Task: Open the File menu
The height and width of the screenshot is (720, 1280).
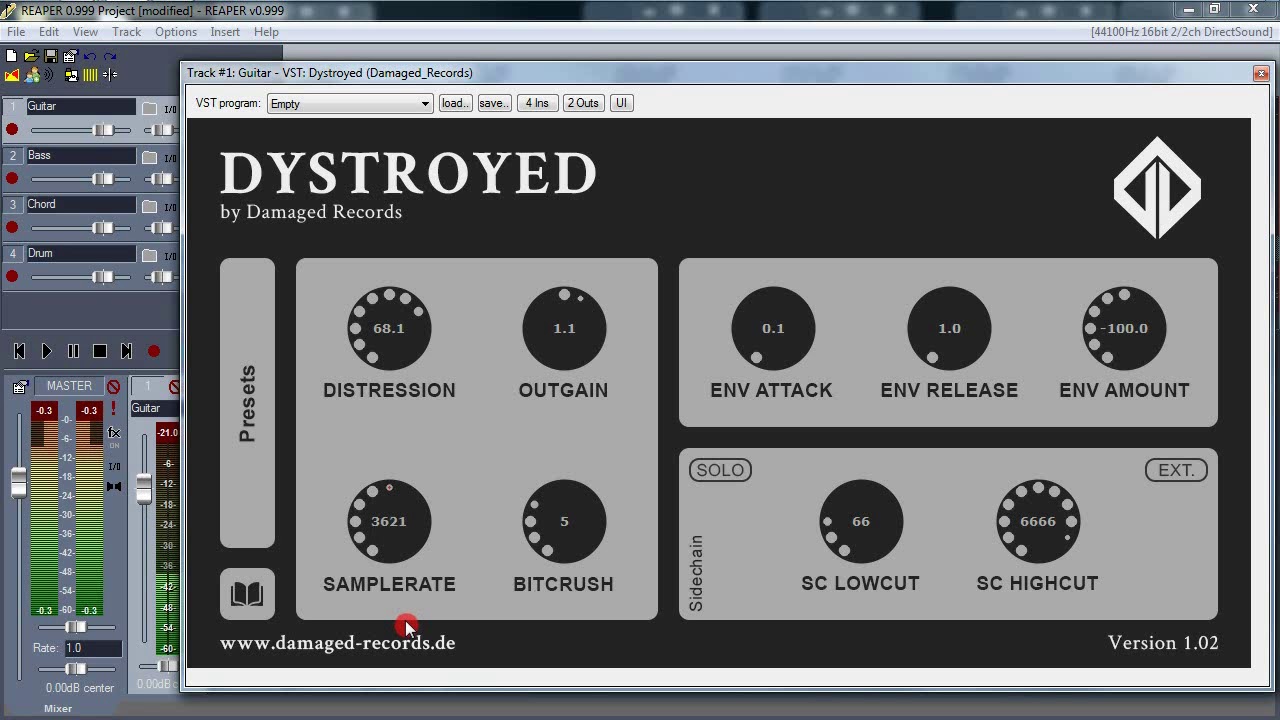Action: pos(16,32)
